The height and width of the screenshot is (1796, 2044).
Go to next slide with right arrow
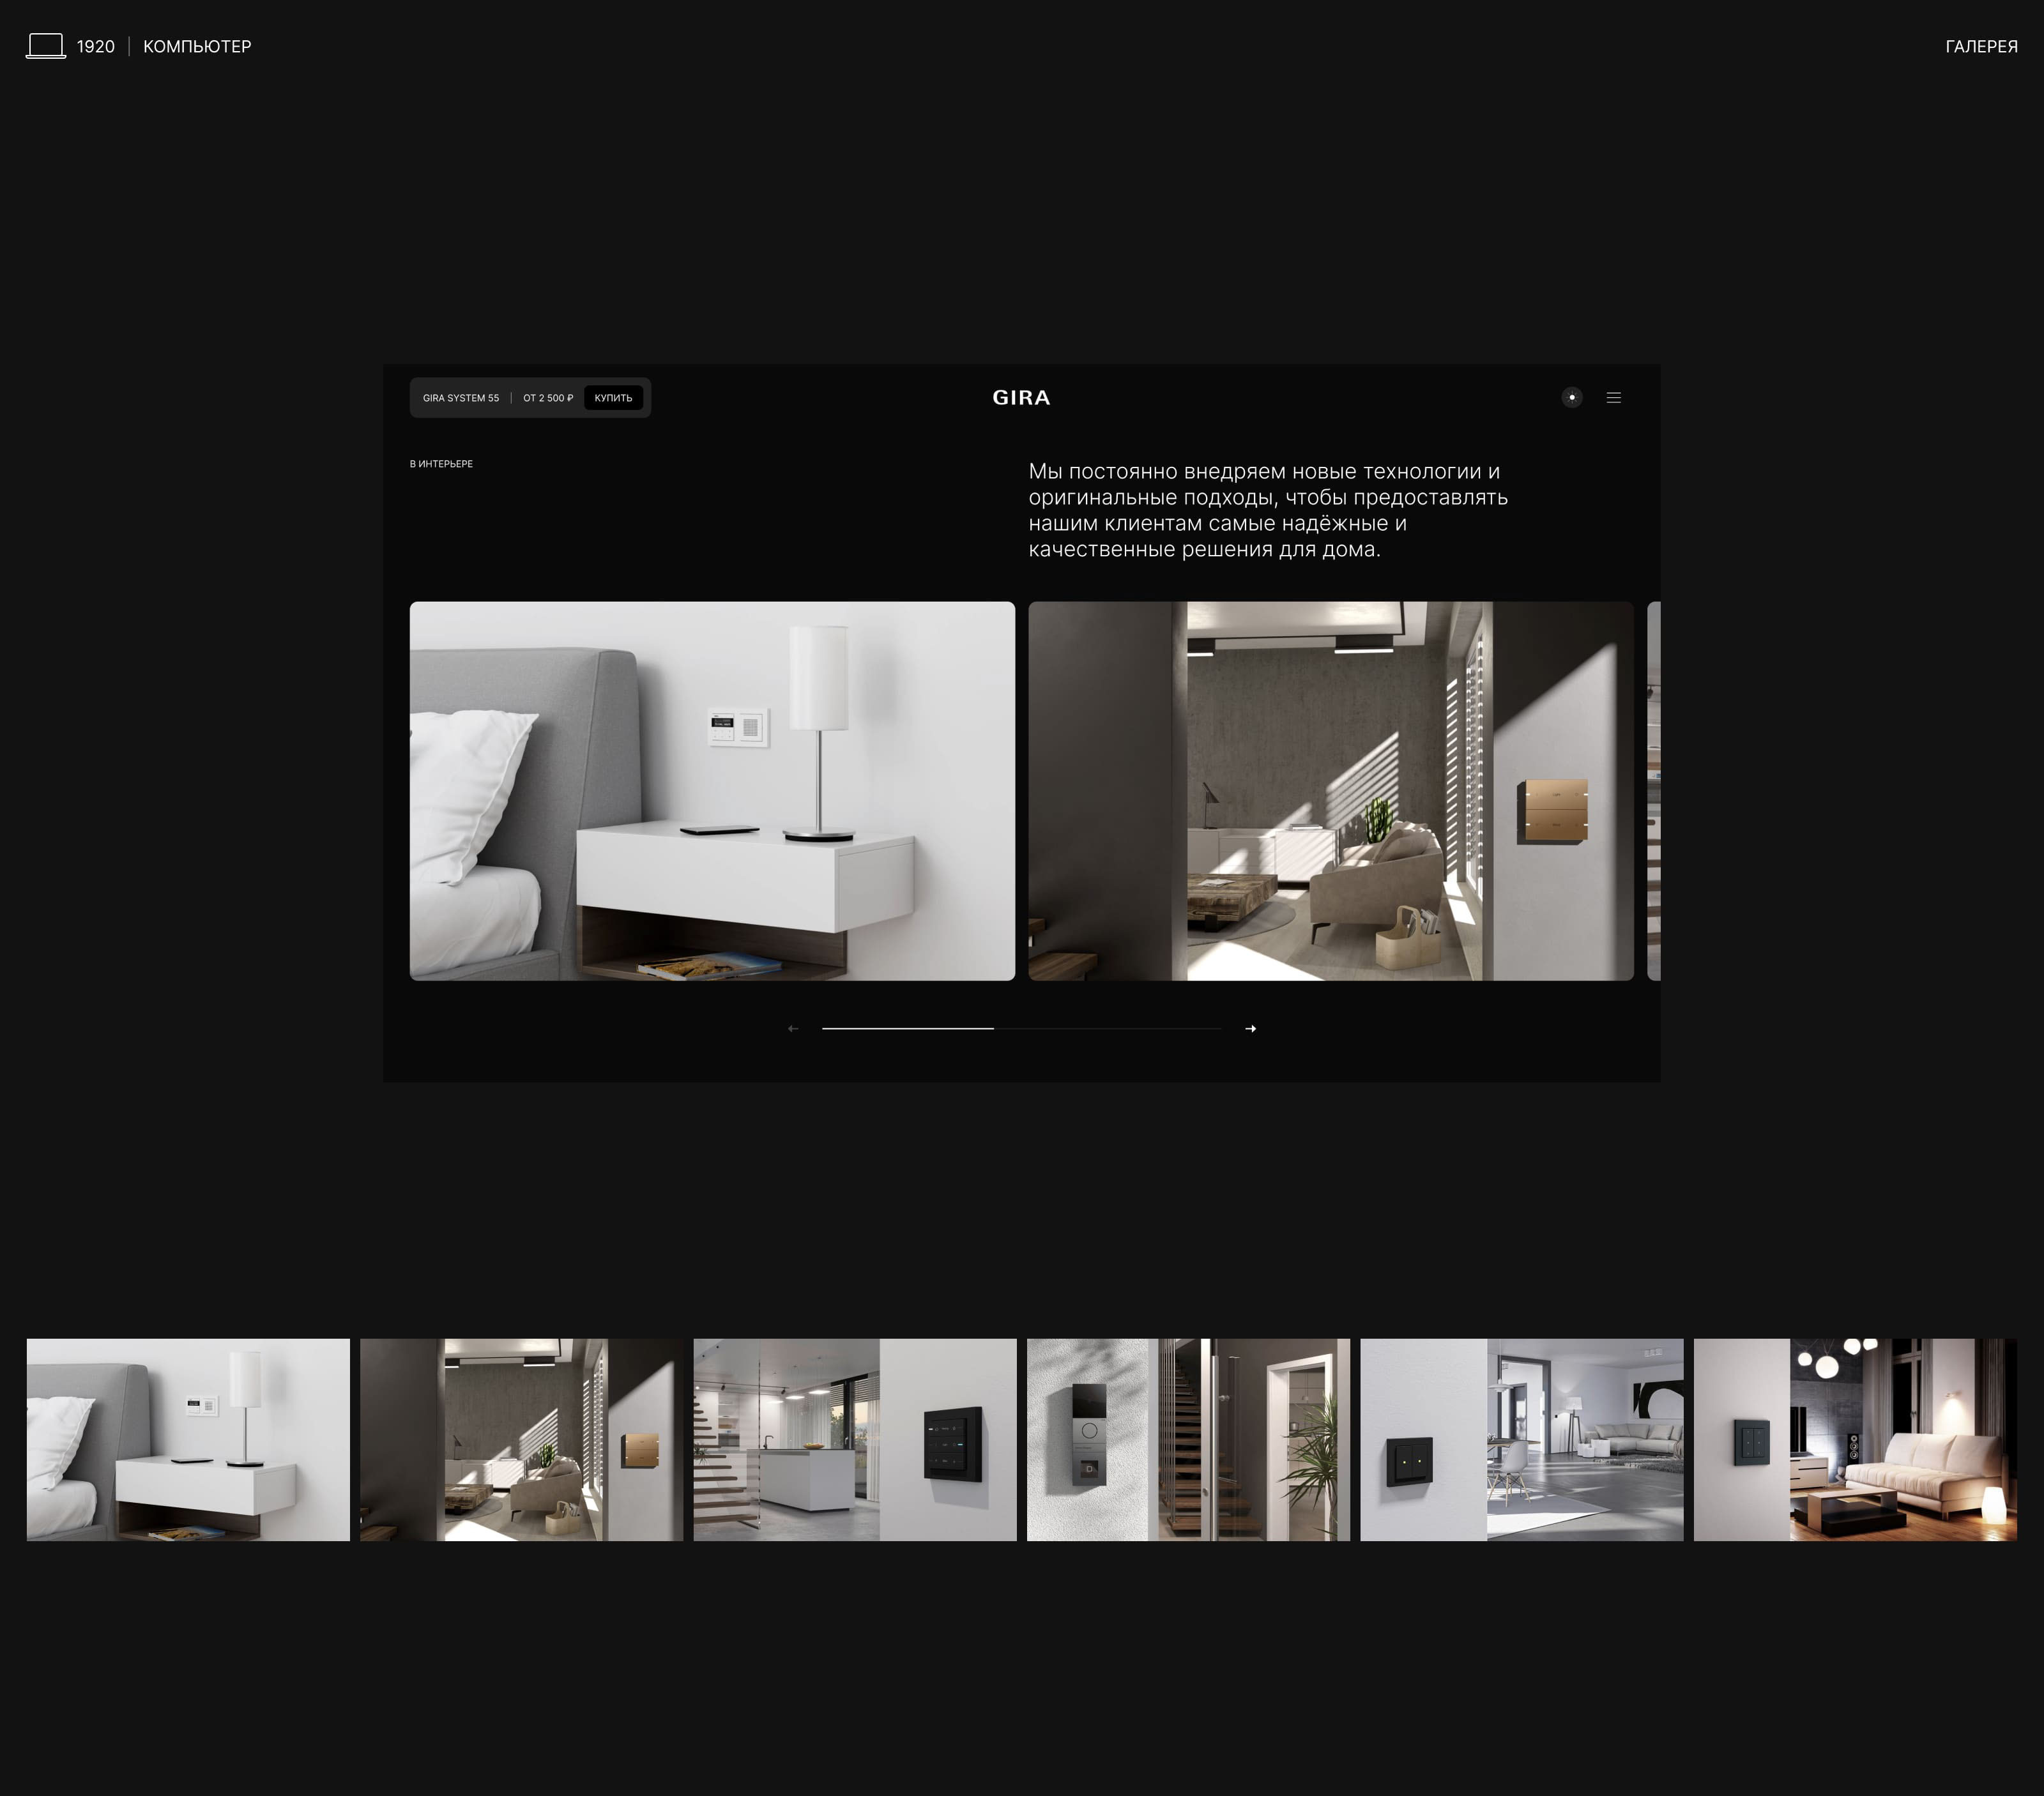(1250, 1028)
